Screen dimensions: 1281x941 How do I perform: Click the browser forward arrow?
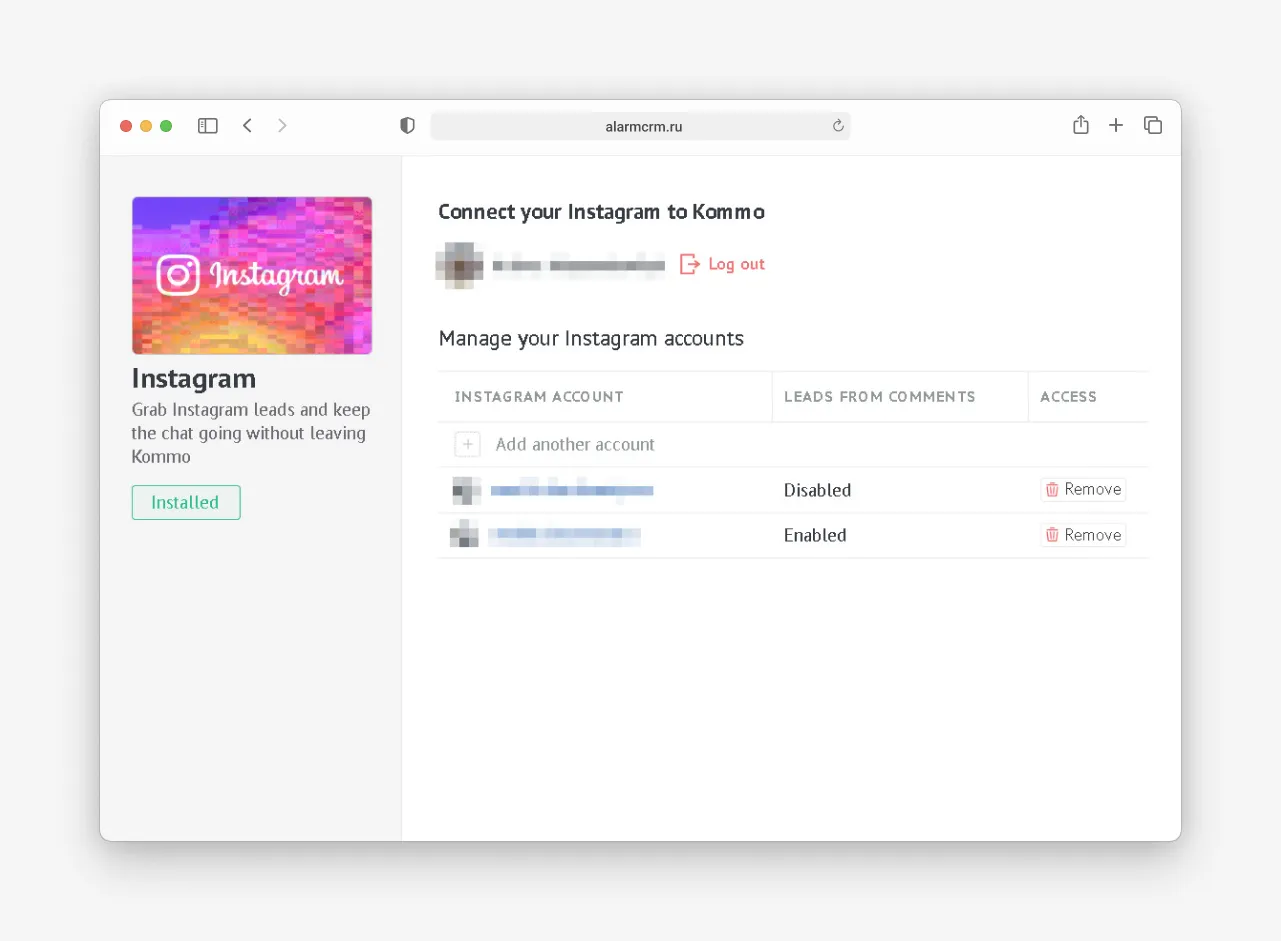[x=282, y=126]
